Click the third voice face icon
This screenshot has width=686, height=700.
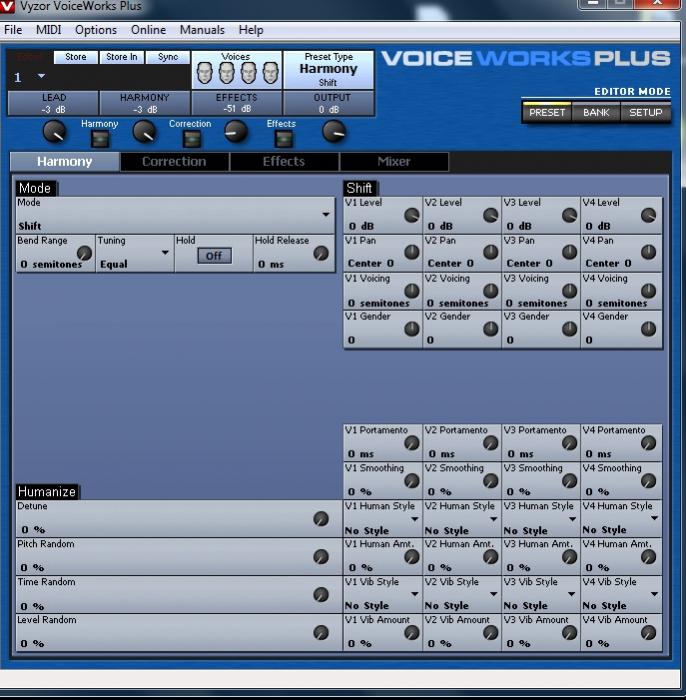[249, 73]
